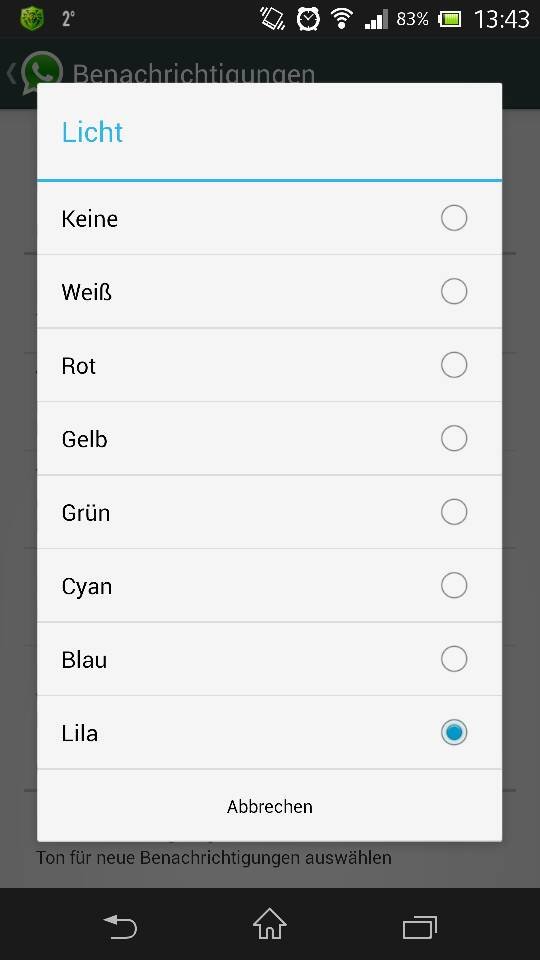Tap the WhatsApp logo in header
This screenshot has width=540, height=960.
point(42,73)
